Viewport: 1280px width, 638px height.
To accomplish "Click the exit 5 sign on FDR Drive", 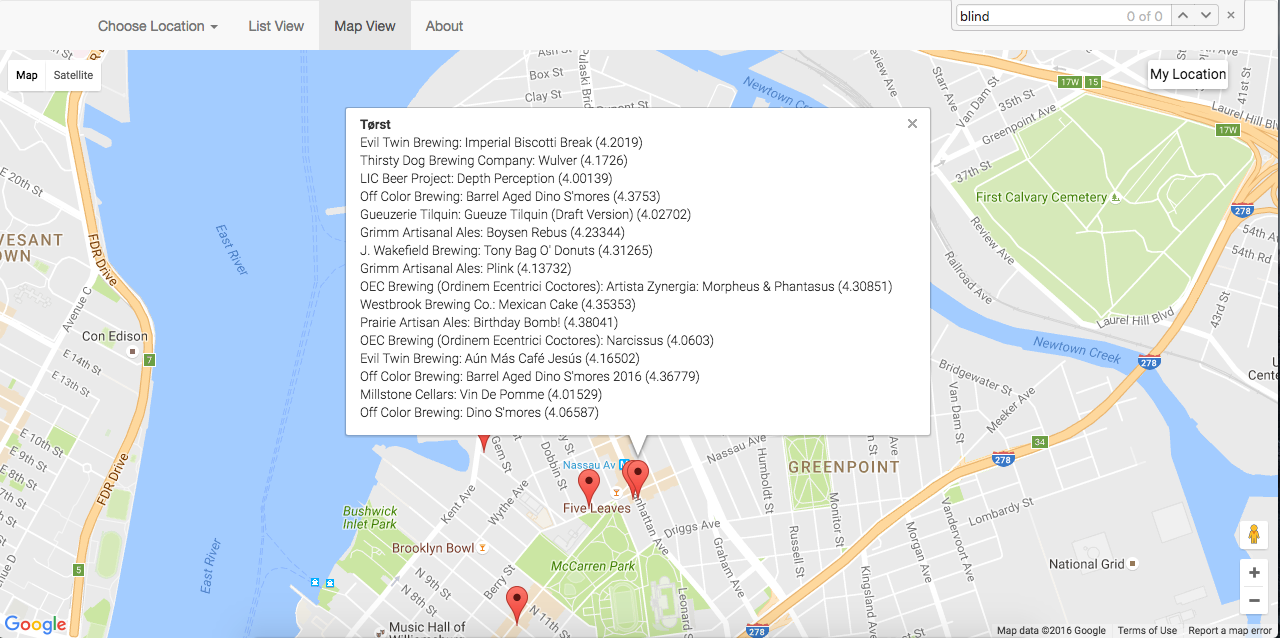I will coord(78,570).
